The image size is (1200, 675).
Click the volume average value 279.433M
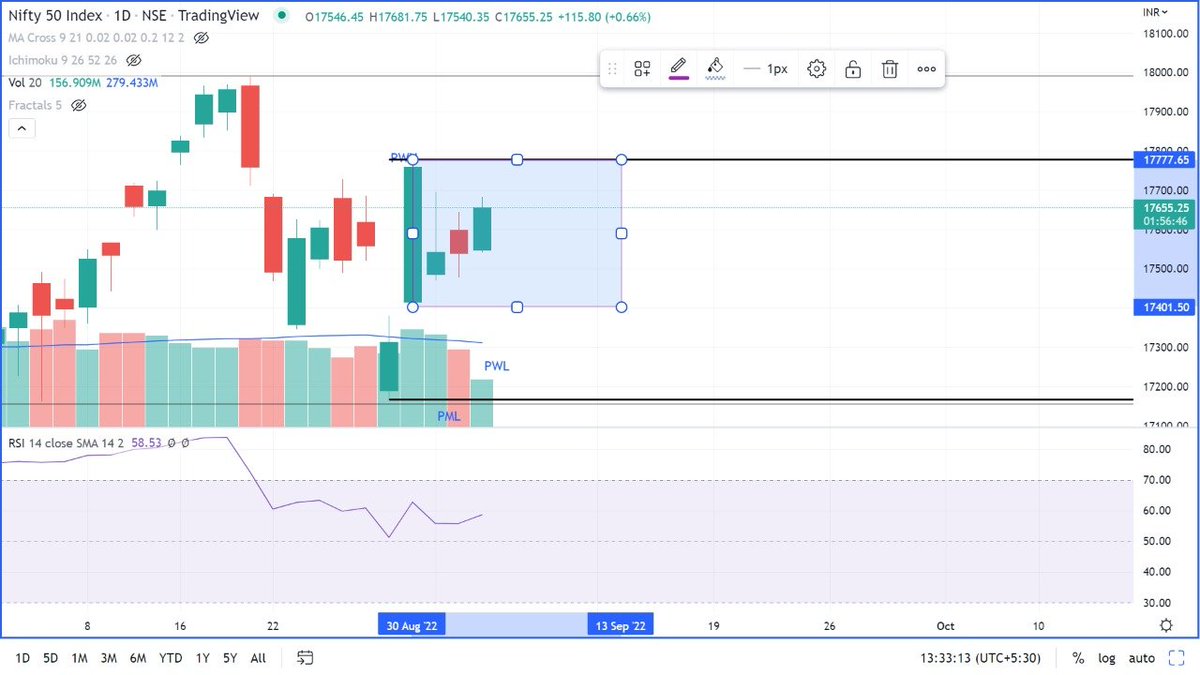click(x=132, y=83)
